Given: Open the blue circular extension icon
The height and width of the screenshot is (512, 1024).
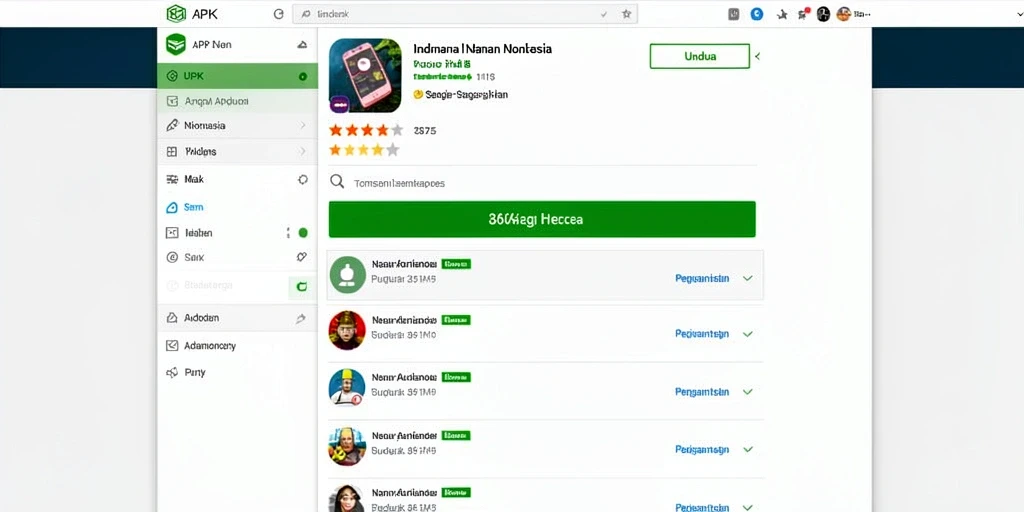Looking at the screenshot, I should (757, 14).
